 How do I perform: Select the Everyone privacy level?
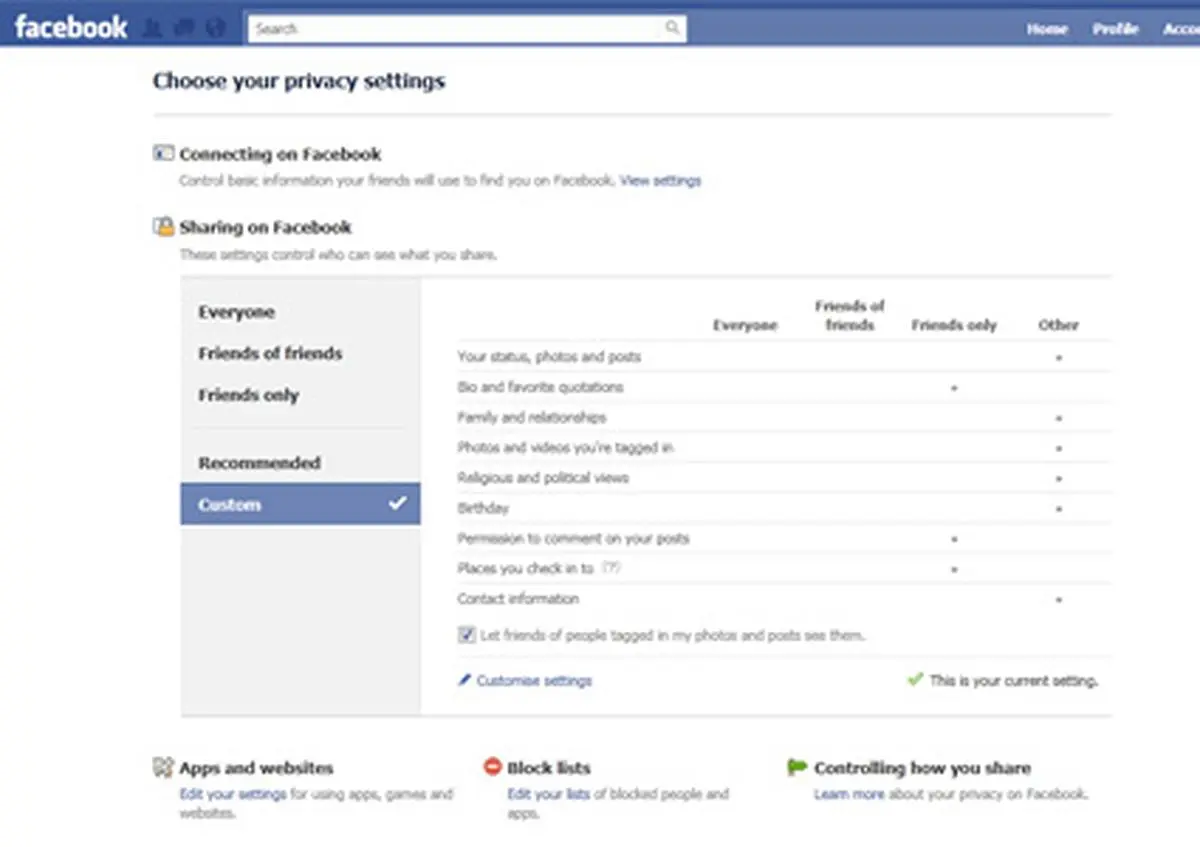236,312
